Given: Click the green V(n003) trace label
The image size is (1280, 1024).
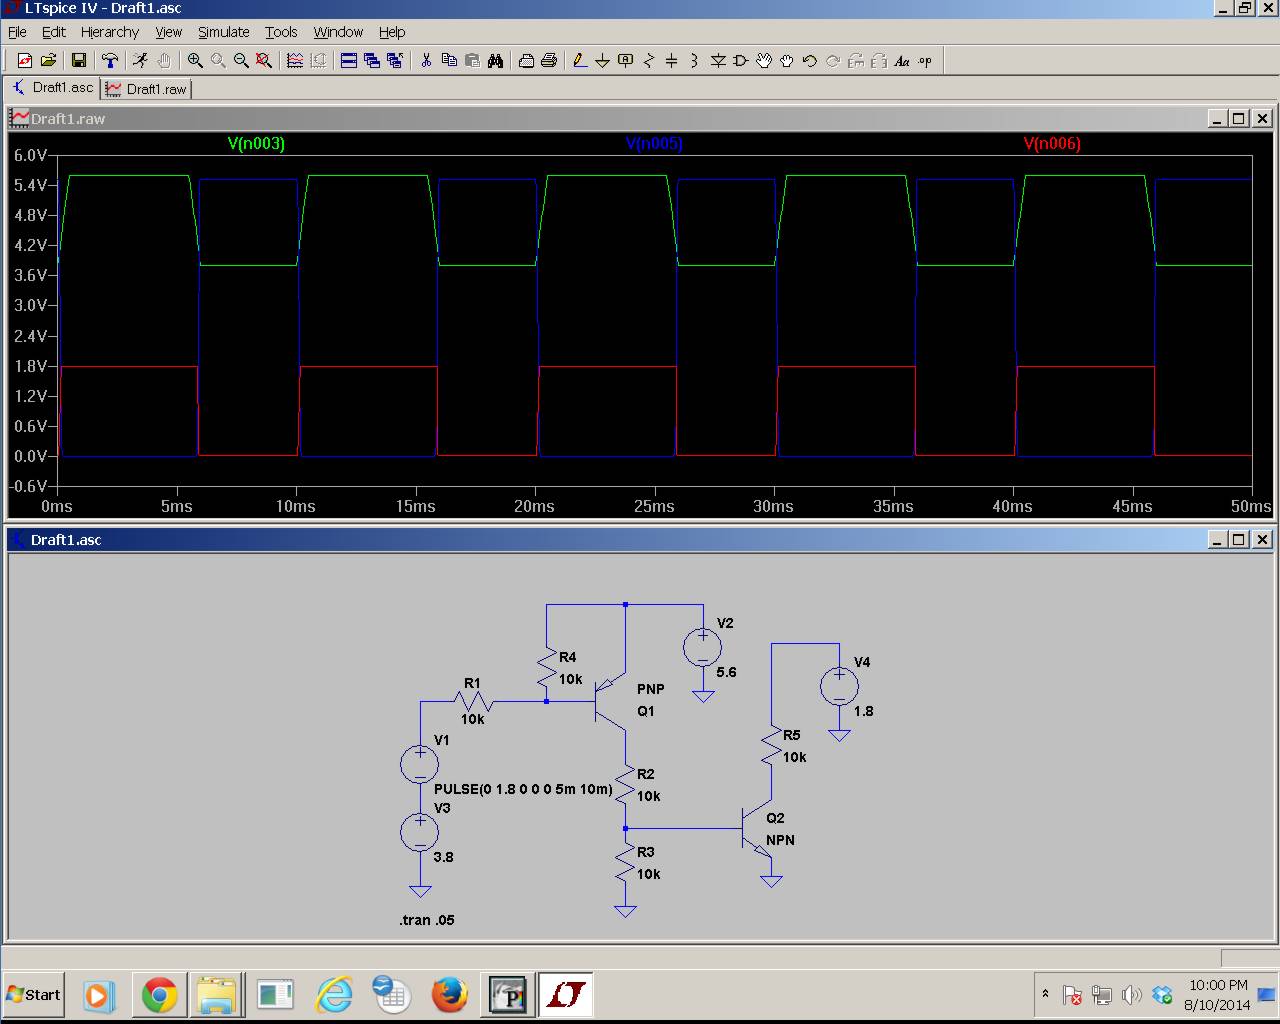Looking at the screenshot, I should (x=256, y=144).
